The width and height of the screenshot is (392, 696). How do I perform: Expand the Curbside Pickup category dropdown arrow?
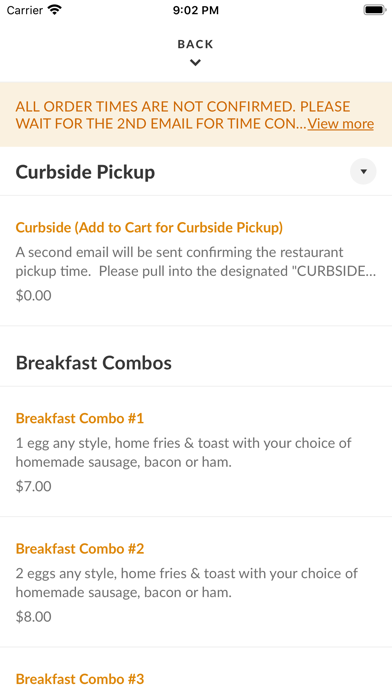[x=363, y=171]
